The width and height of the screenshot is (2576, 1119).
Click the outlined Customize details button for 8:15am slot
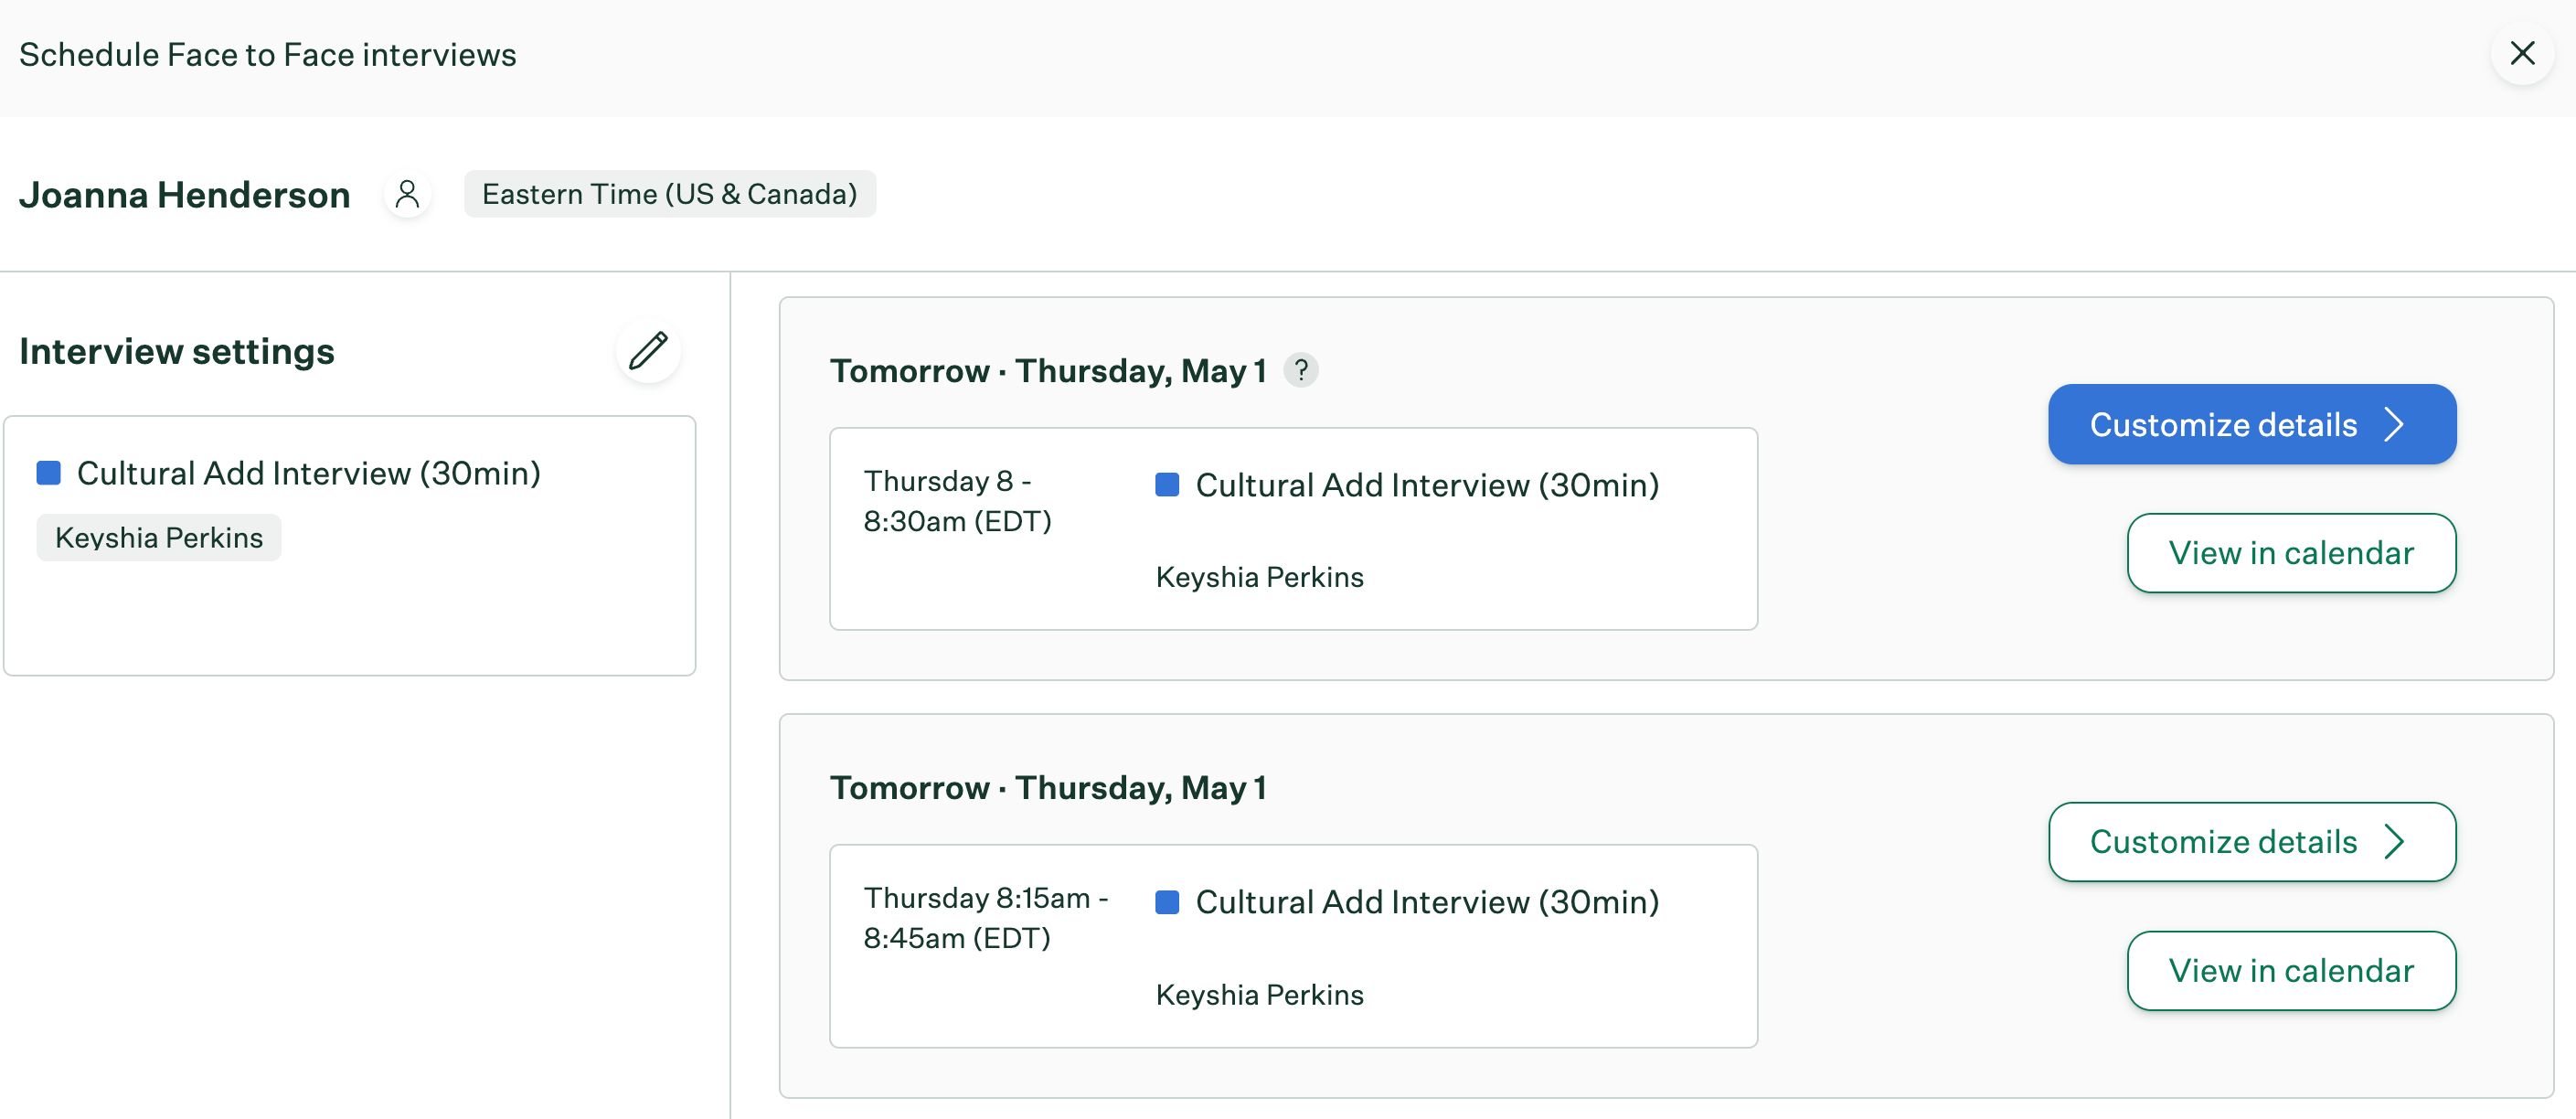(x=2251, y=842)
